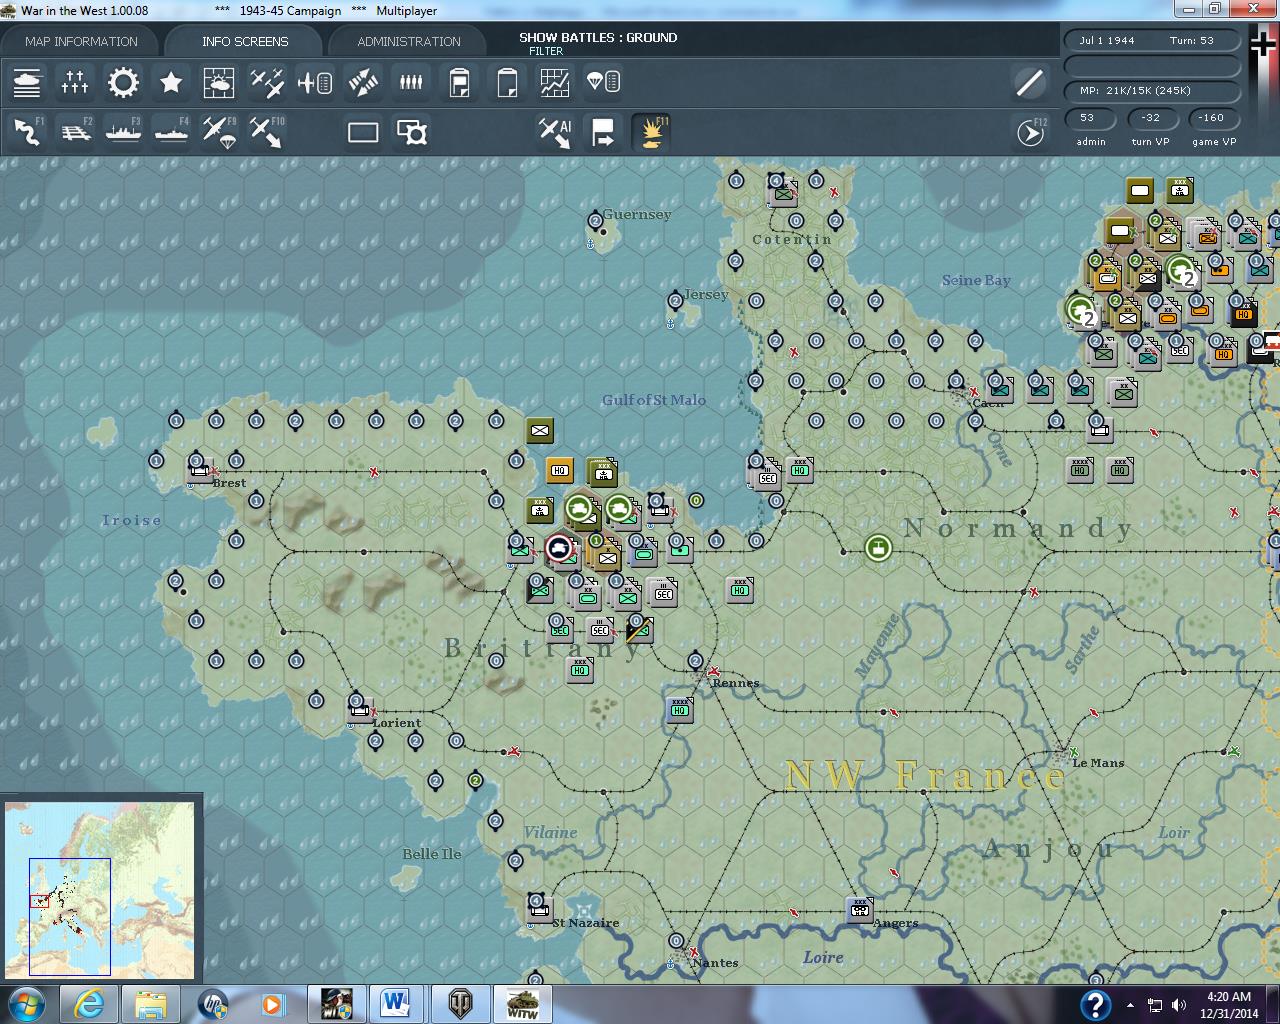Open the victory star screen icon

point(171,82)
